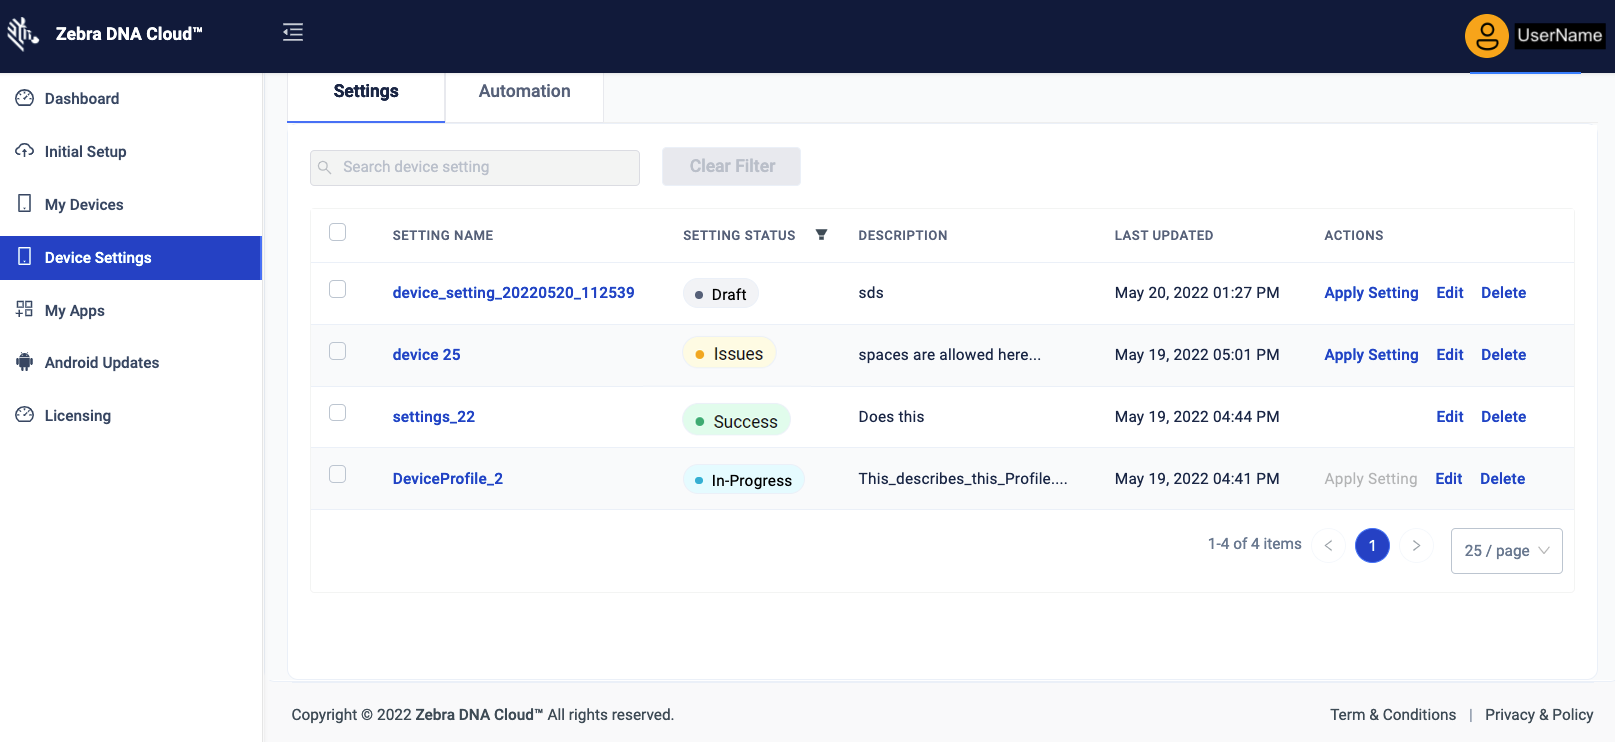The height and width of the screenshot is (742, 1615).
Task: Open the device_setting_20220520_112539 link
Action: point(513,293)
